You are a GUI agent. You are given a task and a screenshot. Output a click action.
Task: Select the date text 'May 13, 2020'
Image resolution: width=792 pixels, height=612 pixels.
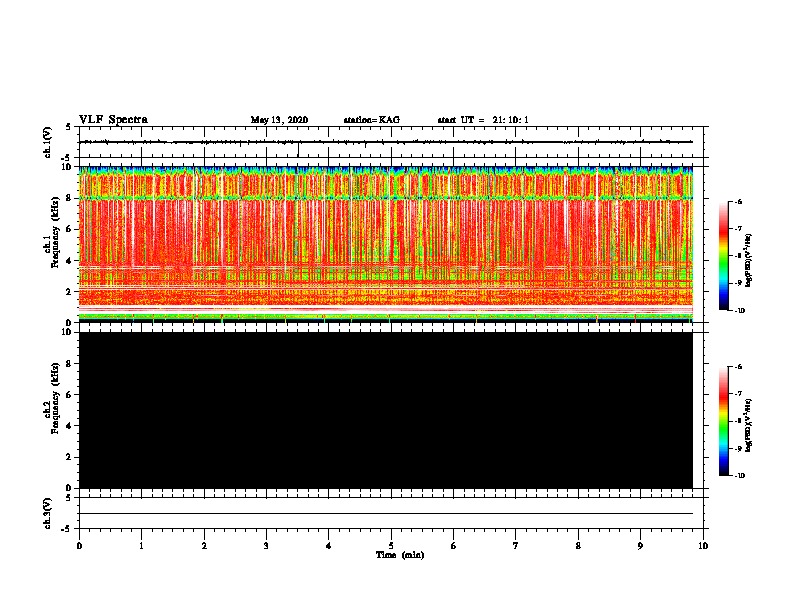click(x=279, y=120)
